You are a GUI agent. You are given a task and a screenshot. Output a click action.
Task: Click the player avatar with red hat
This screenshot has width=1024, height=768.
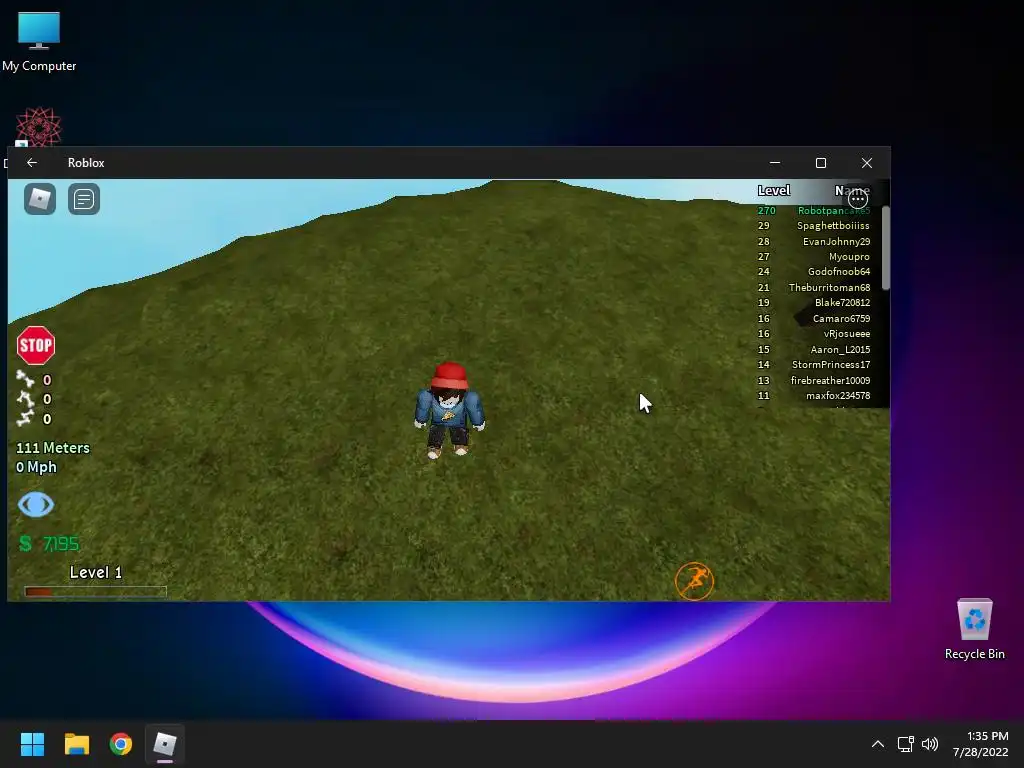click(449, 410)
